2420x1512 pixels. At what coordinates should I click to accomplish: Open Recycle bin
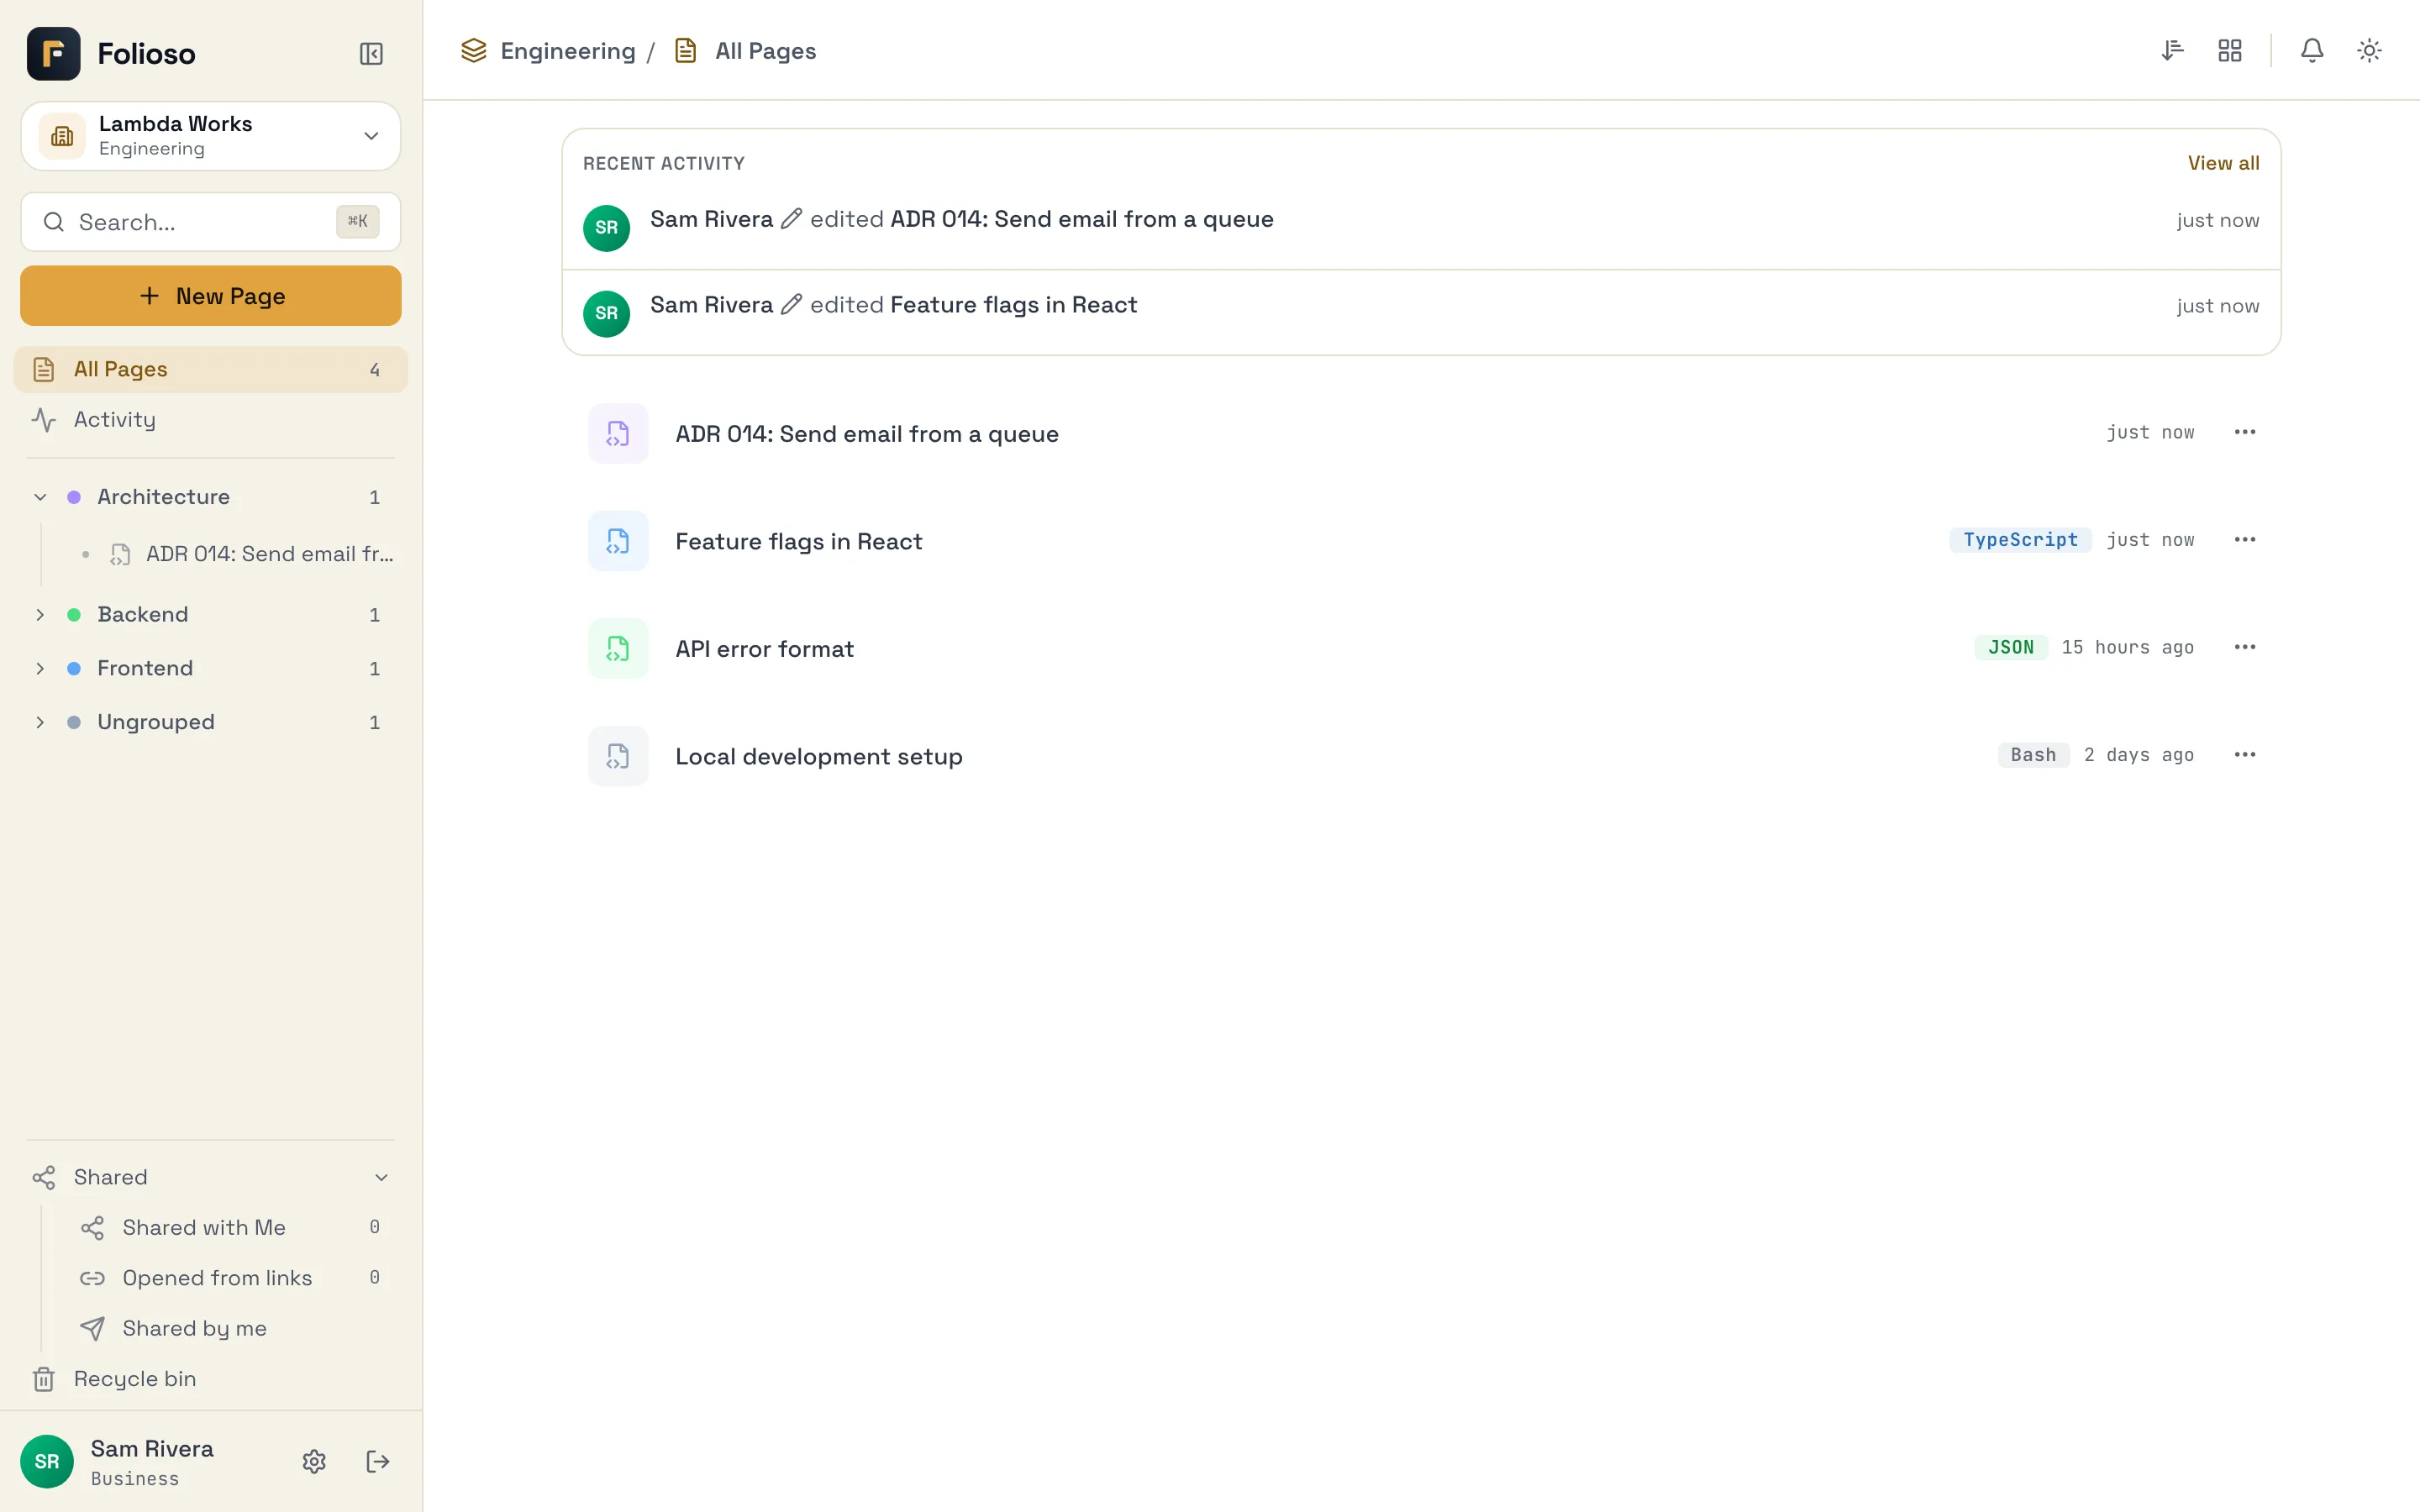211,1378
